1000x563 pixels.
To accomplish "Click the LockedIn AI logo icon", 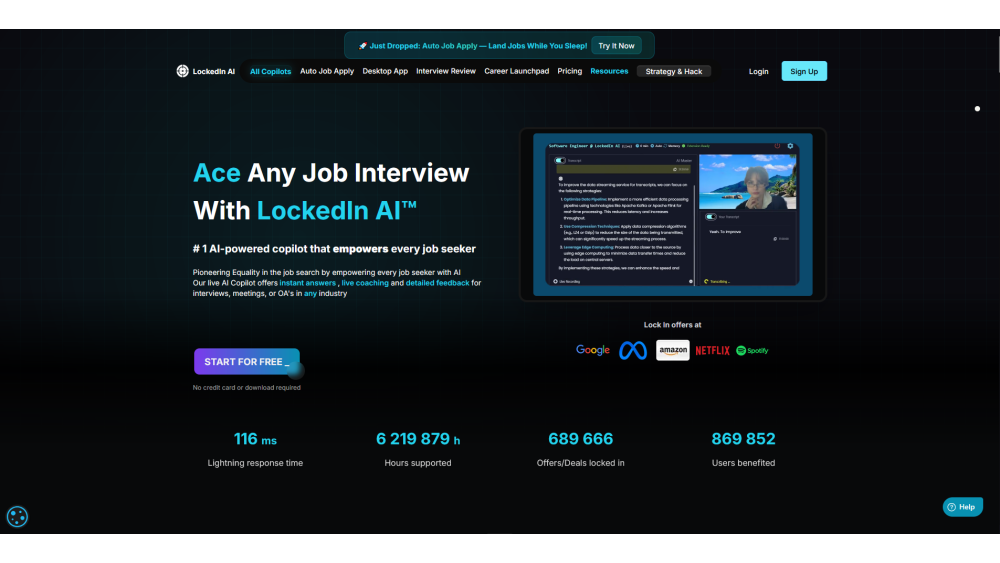I will click(183, 71).
